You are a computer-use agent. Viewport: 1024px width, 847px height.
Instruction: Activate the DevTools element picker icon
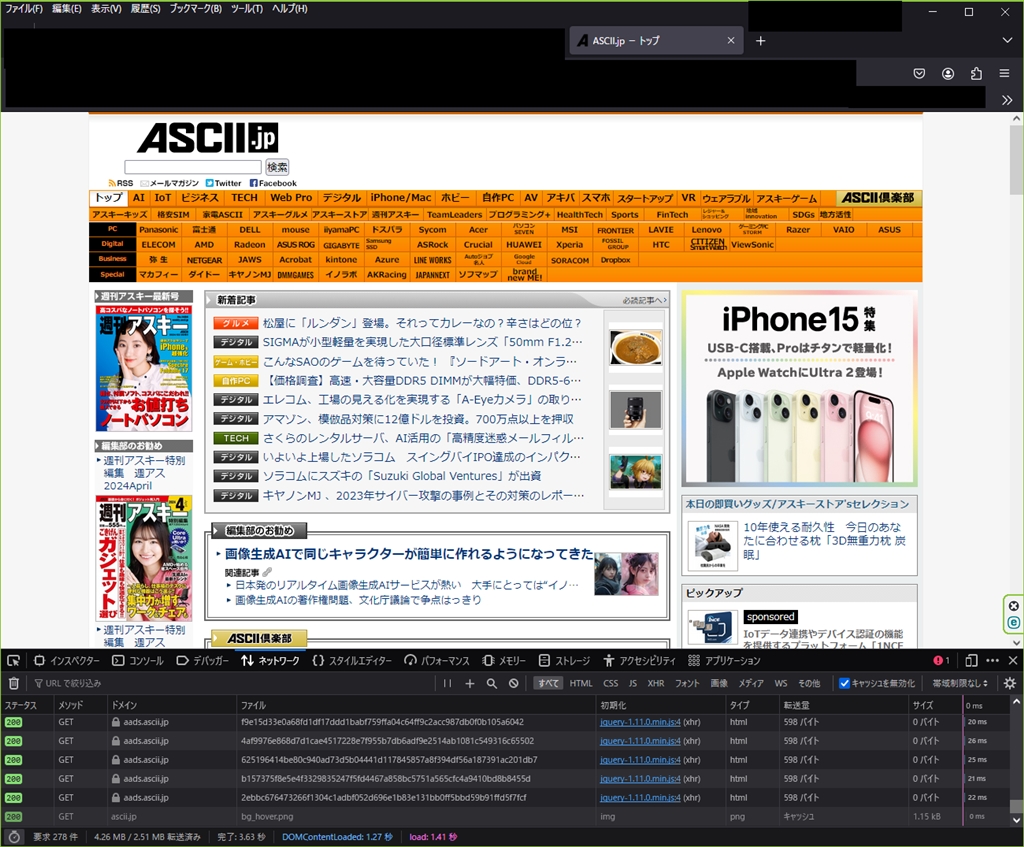(x=13, y=661)
